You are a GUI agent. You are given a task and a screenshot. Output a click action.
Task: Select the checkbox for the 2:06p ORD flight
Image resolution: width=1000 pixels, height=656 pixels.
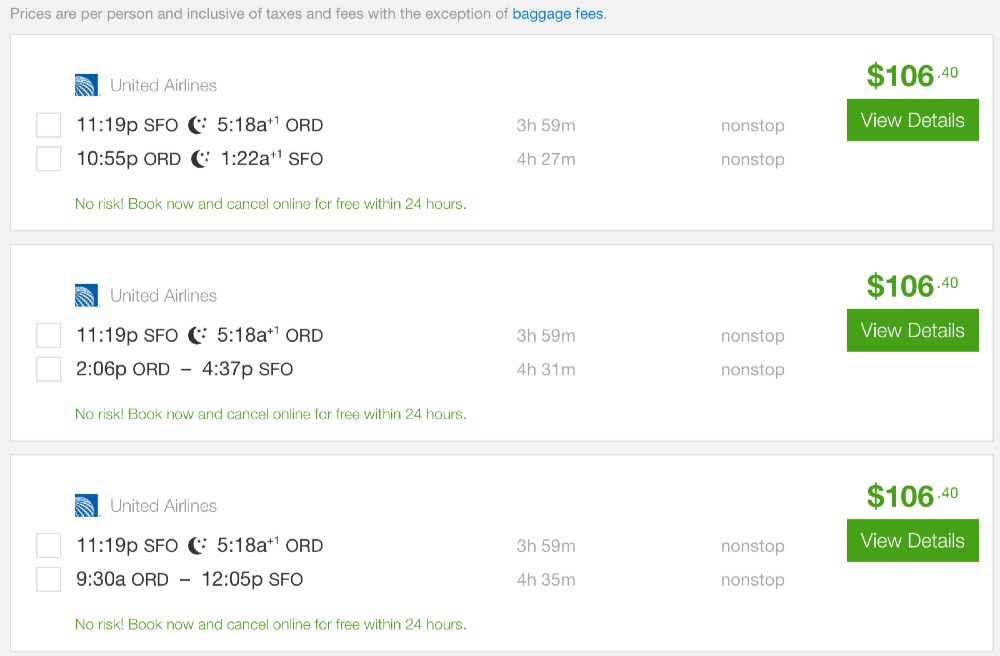point(49,369)
